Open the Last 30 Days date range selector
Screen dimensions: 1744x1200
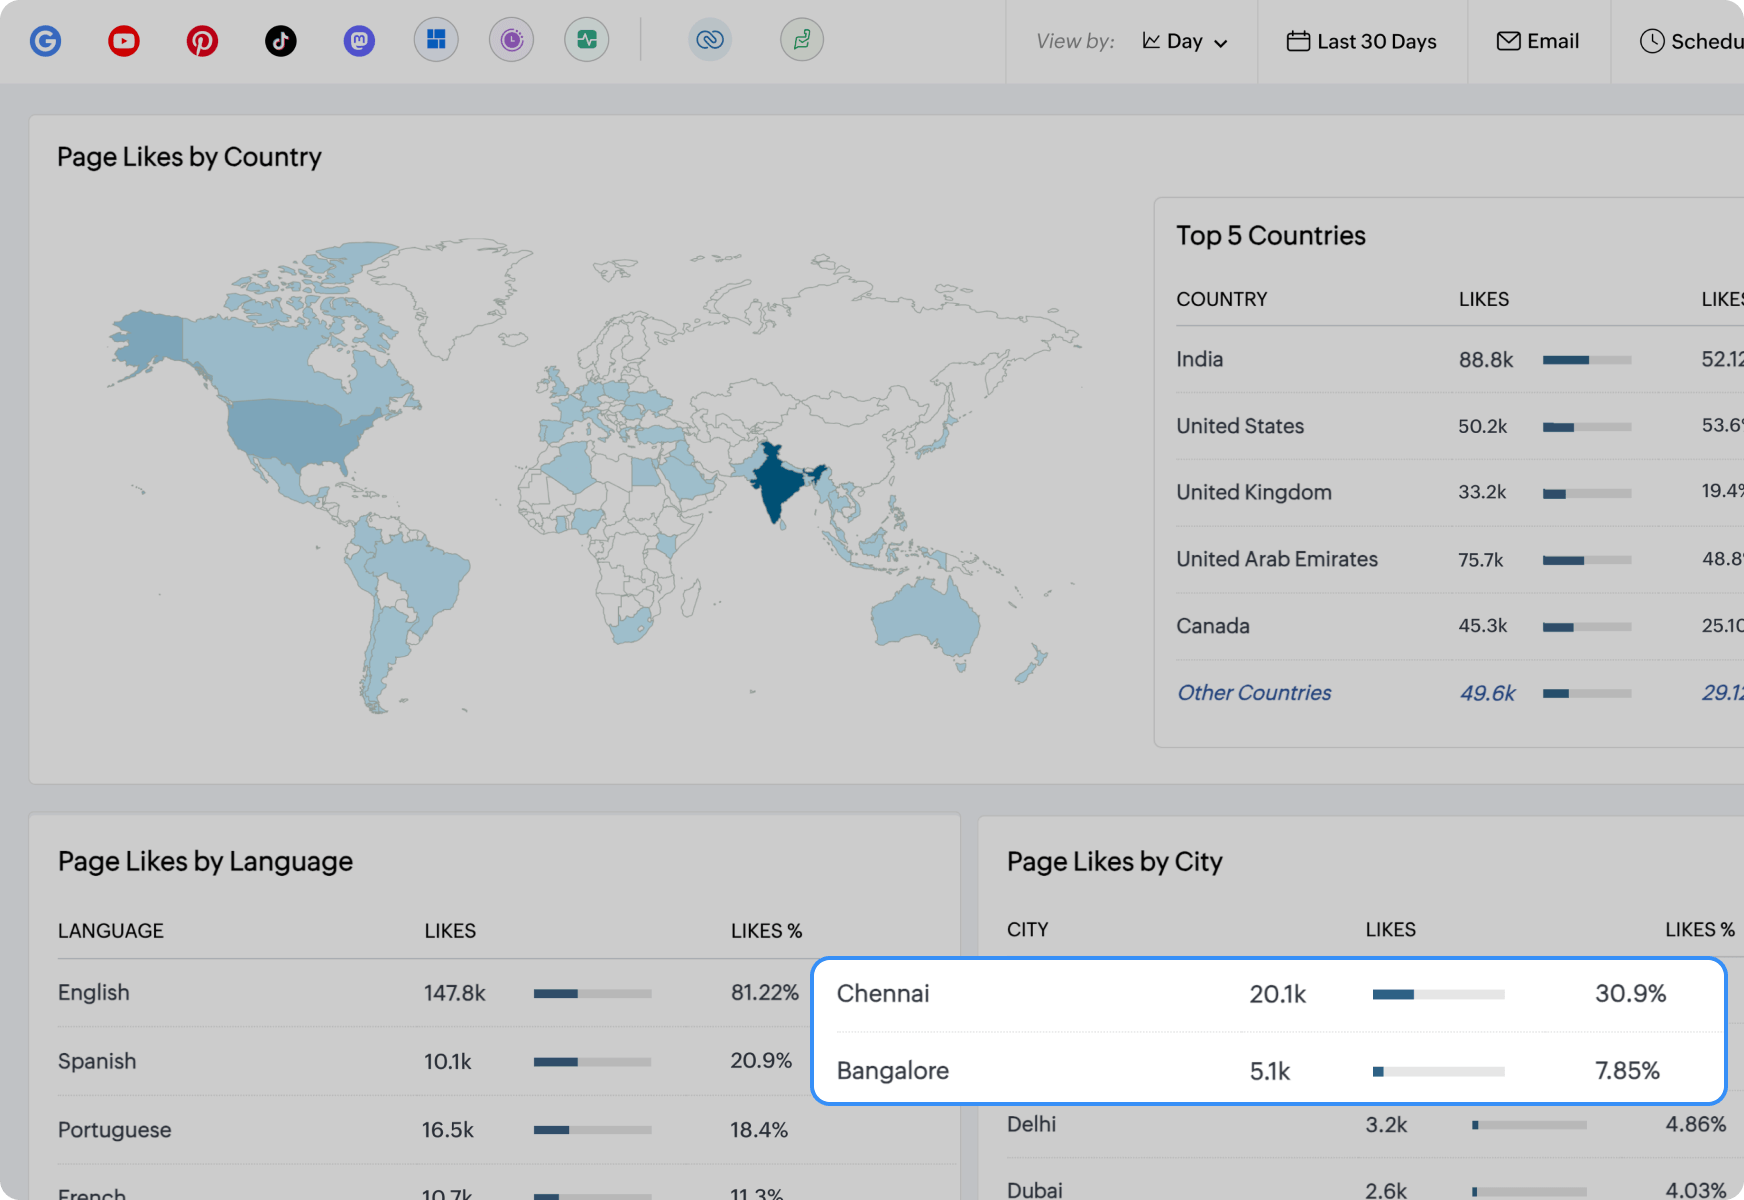tap(1361, 41)
